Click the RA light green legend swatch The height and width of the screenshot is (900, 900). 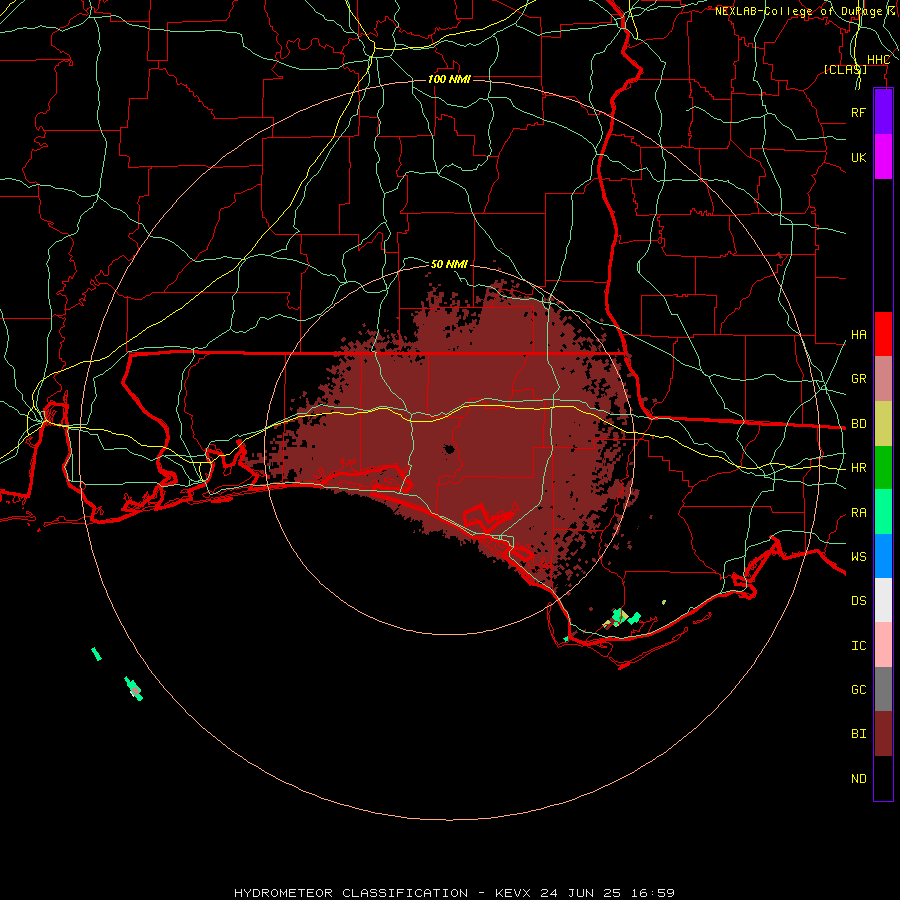click(883, 512)
